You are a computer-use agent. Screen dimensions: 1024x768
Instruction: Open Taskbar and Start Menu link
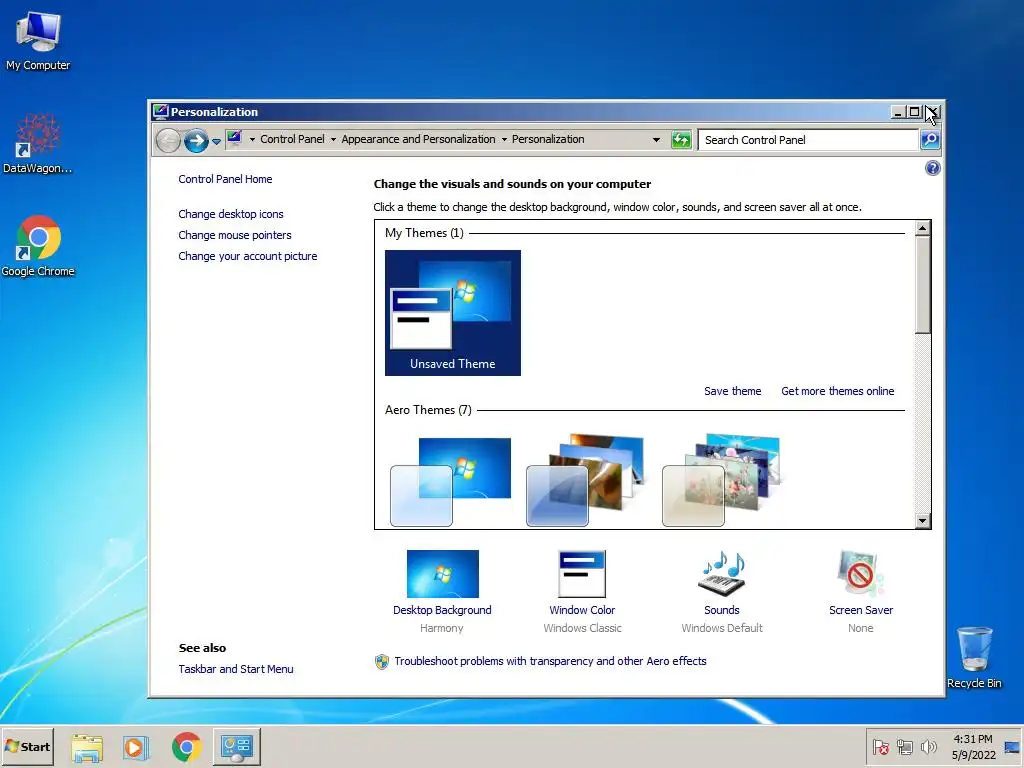tap(236, 669)
